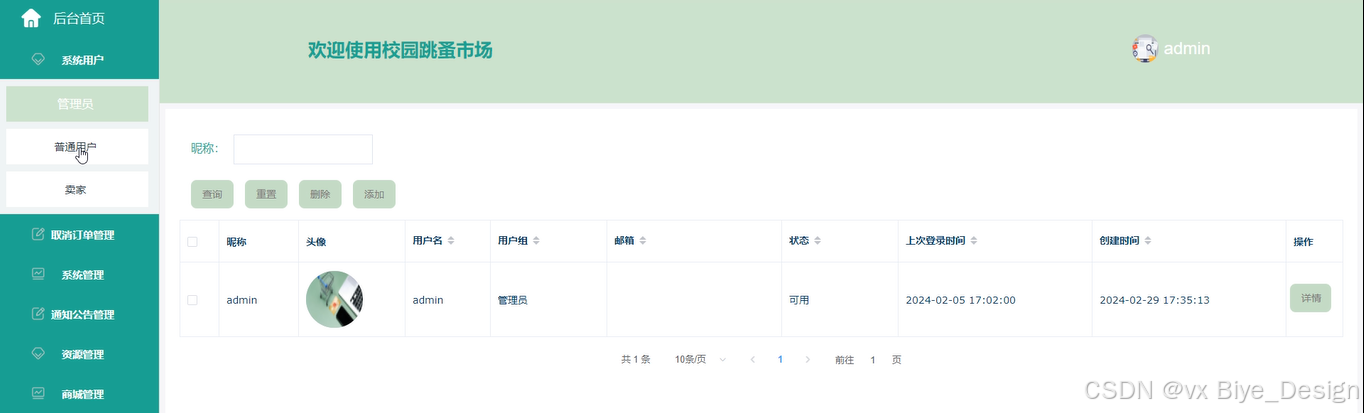Toggle the select-all checkbox in table header
Image resolution: width=1364 pixels, height=413 pixels.
pyautogui.click(x=192, y=241)
